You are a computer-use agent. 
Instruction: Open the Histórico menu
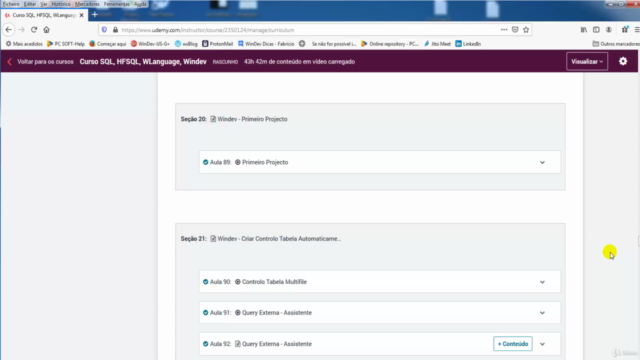pos(61,4)
